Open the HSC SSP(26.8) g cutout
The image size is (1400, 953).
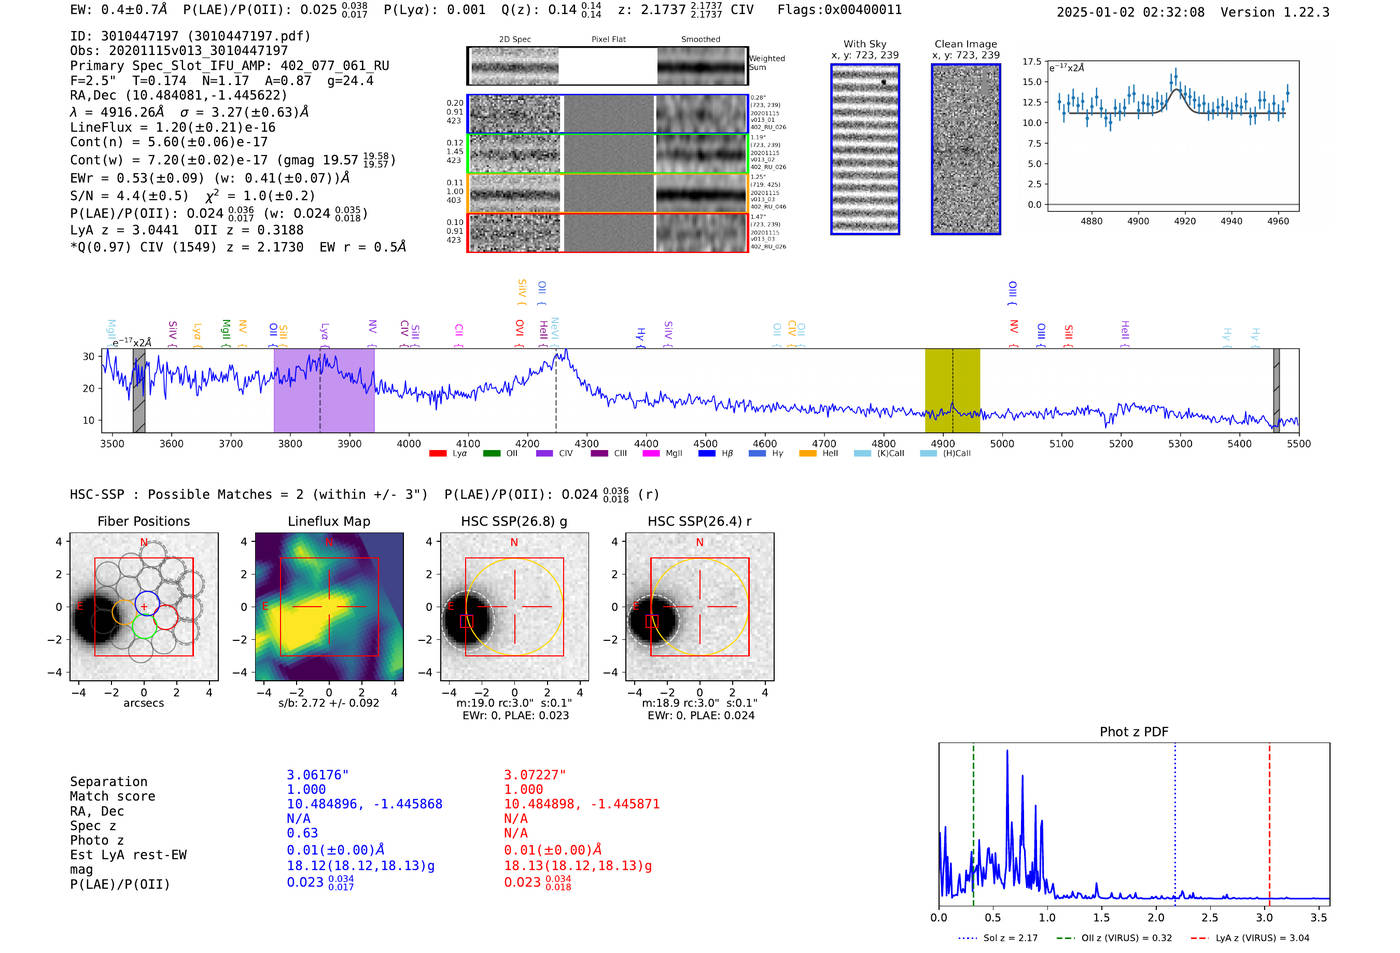pos(514,606)
